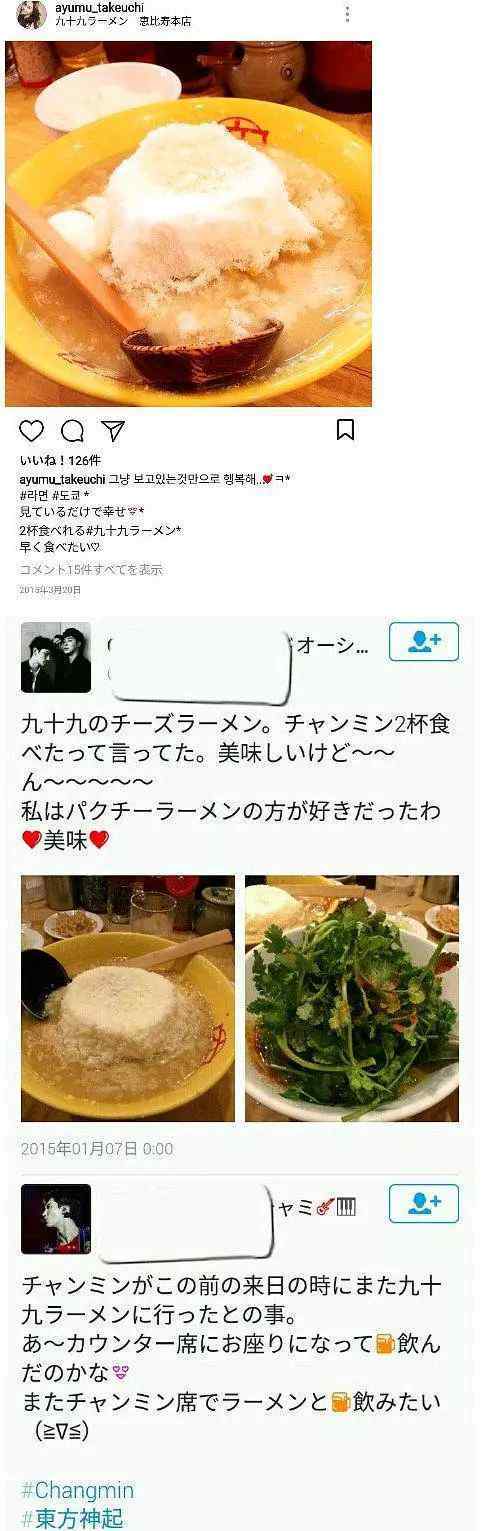Tap the paper plane share icon
Viewport: 483px width, 1531px height.
(113, 430)
